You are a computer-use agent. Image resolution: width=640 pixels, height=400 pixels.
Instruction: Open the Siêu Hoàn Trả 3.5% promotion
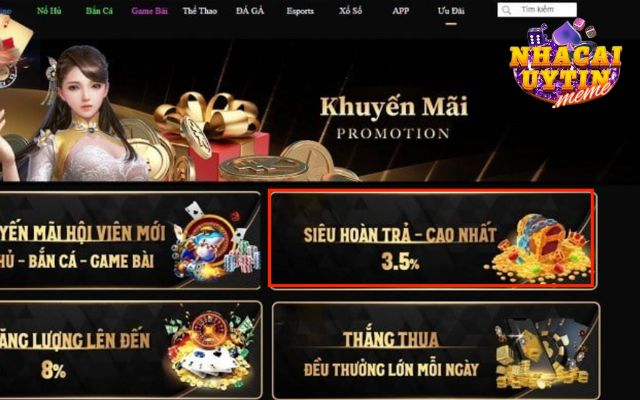point(432,238)
